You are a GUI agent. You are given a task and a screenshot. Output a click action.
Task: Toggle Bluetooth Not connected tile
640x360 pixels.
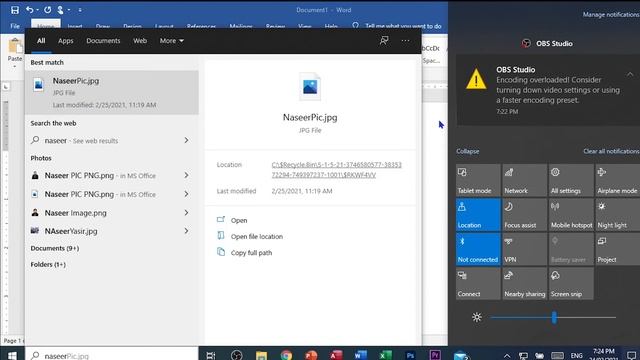(x=478, y=249)
